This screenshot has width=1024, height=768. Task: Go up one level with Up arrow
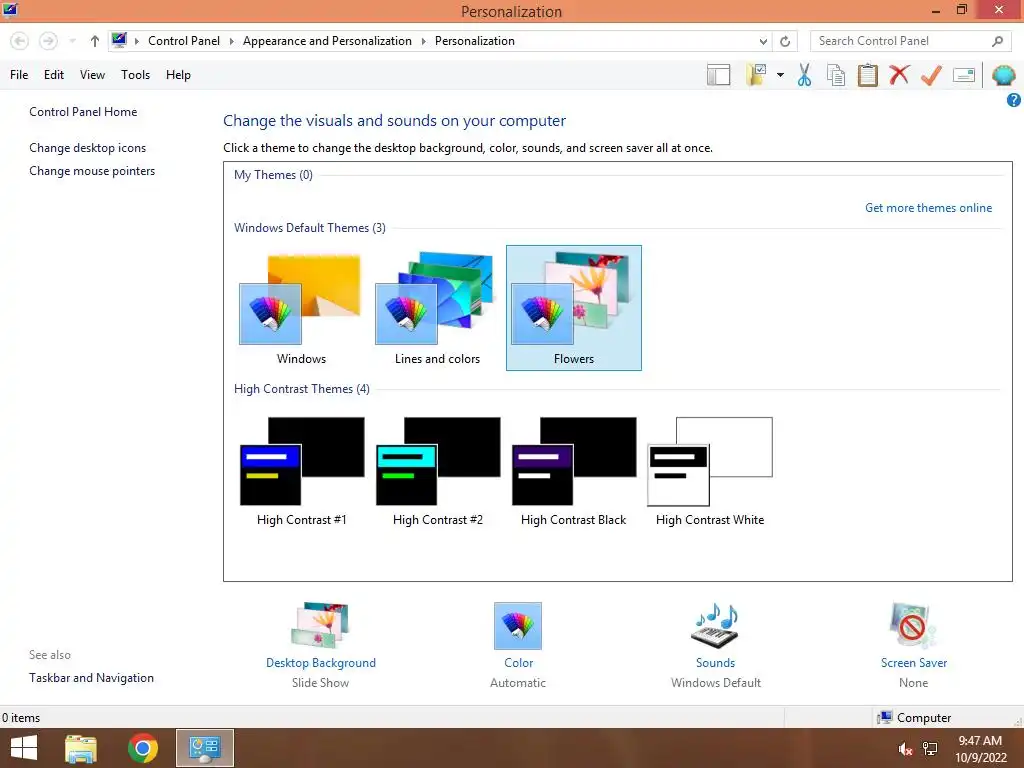(95, 41)
